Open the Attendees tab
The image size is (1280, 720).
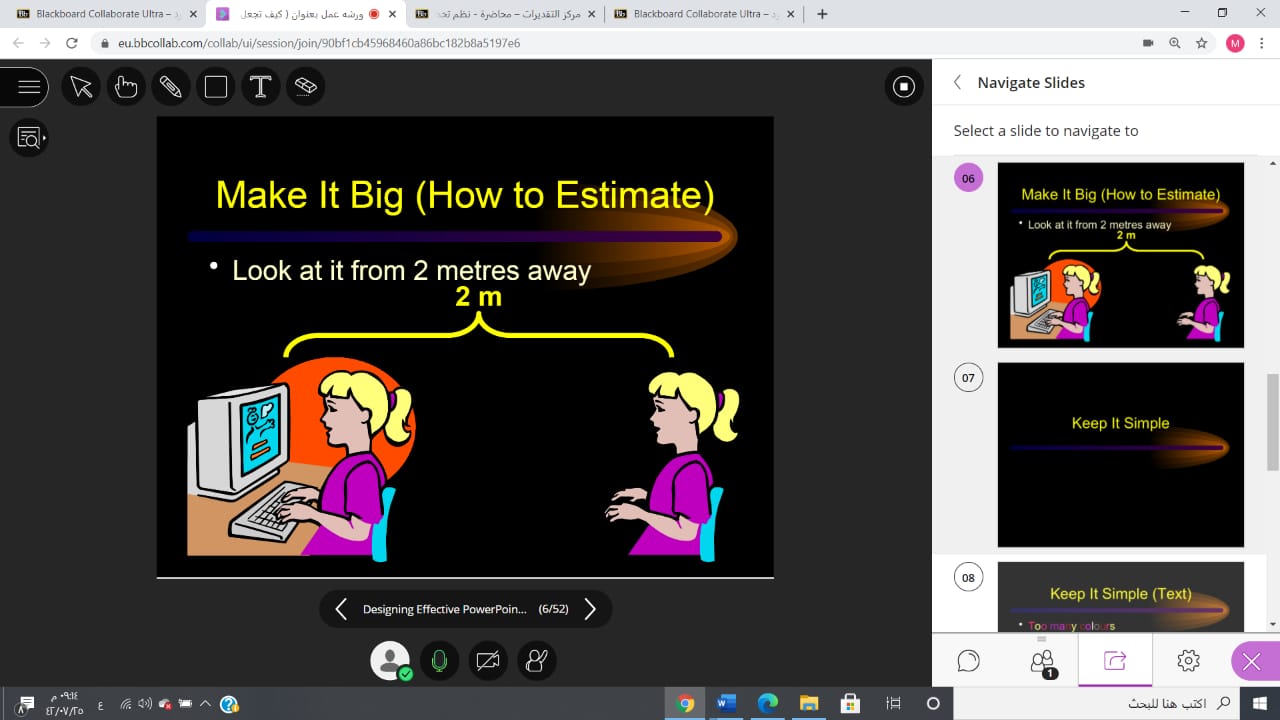click(x=1042, y=660)
